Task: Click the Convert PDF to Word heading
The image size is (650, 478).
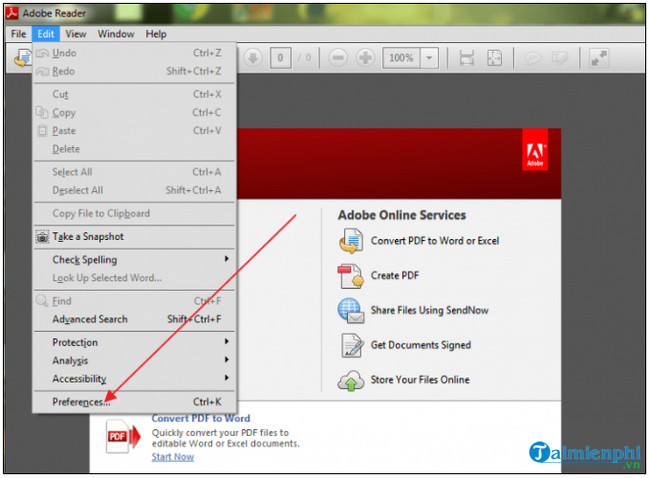Action: pos(201,418)
